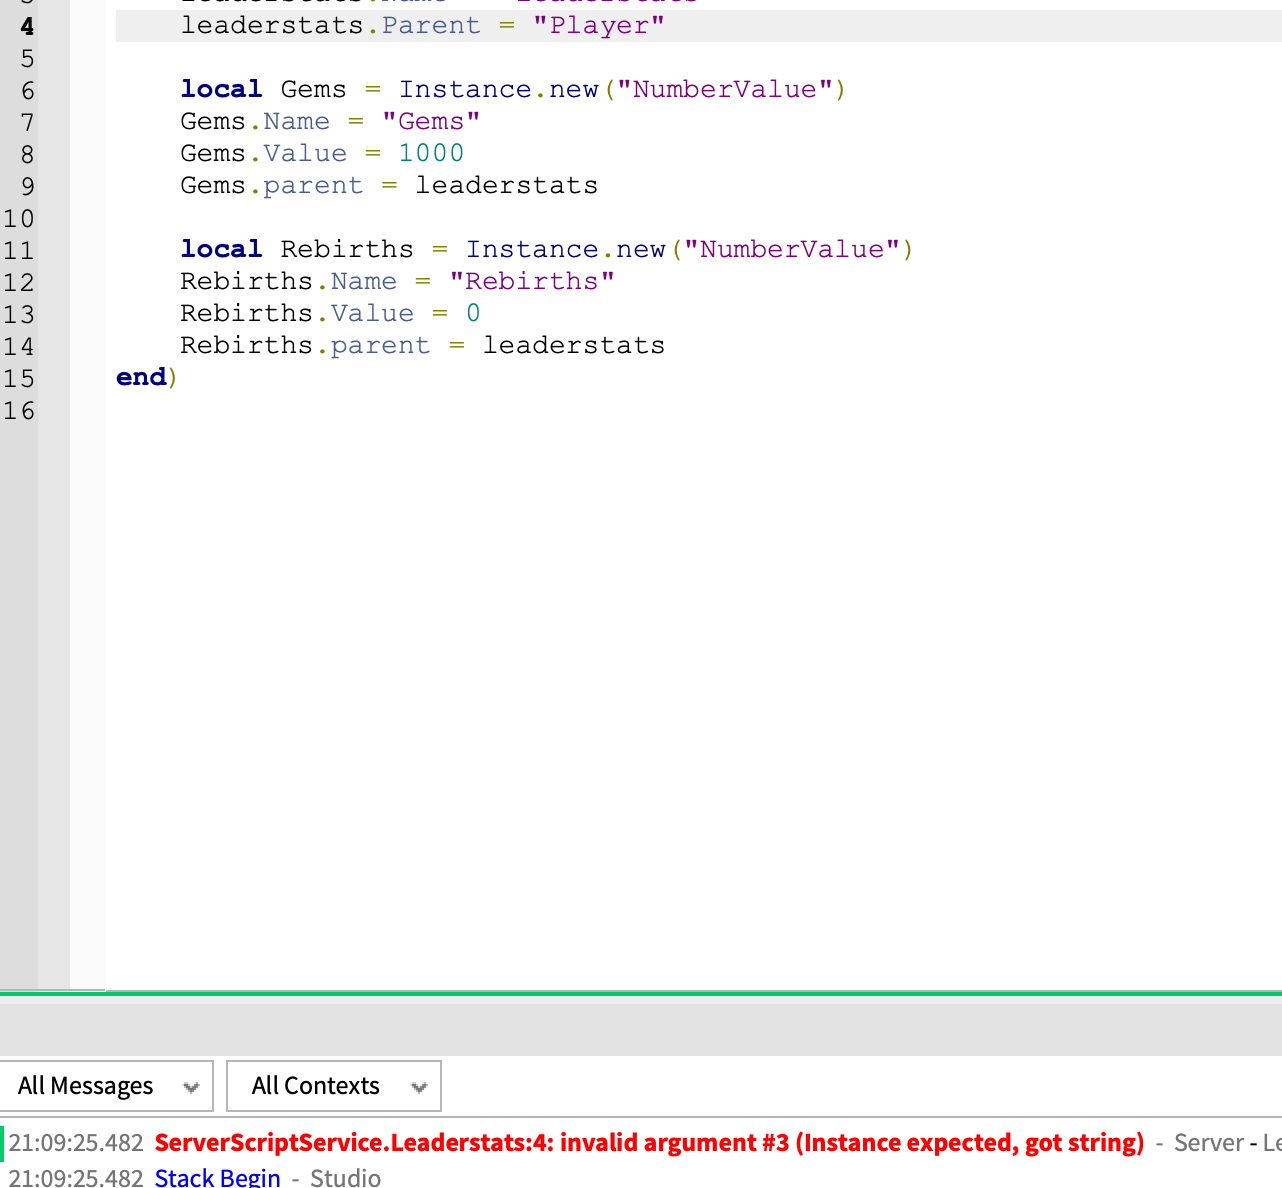The image size is (1282, 1188).
Task: Click the Stack Begin link in output
Action: point(217,1177)
